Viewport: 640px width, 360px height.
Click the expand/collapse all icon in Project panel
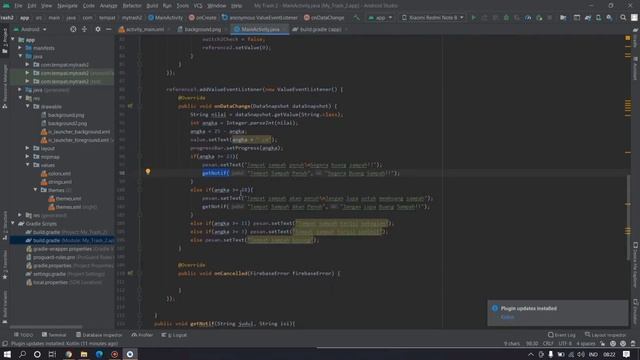tap(84, 29)
